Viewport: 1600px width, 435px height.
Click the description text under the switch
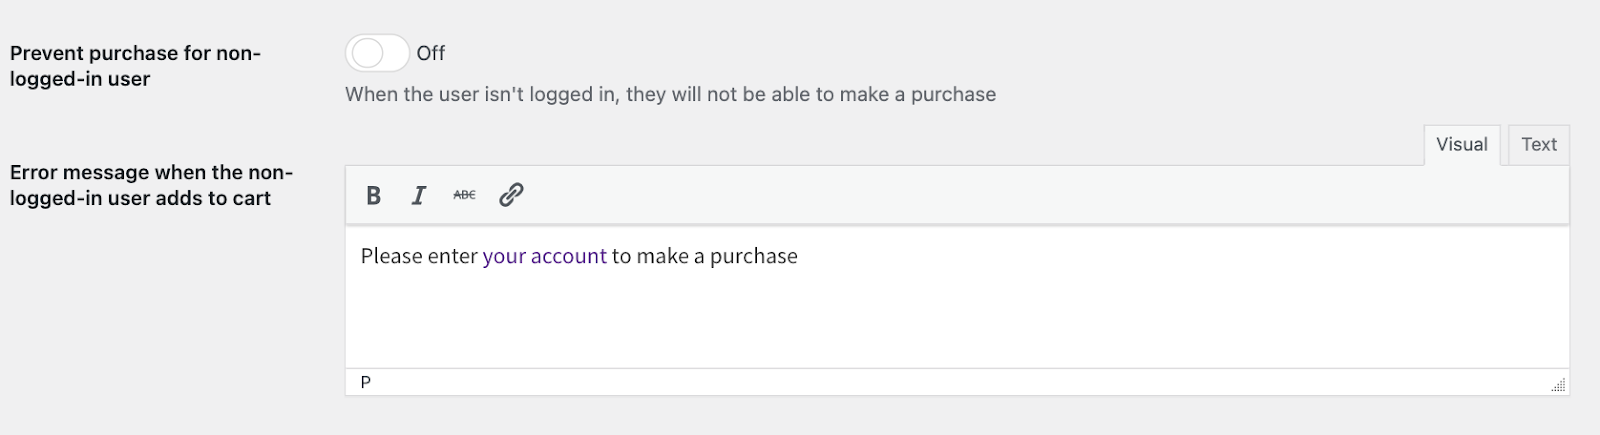670,94
